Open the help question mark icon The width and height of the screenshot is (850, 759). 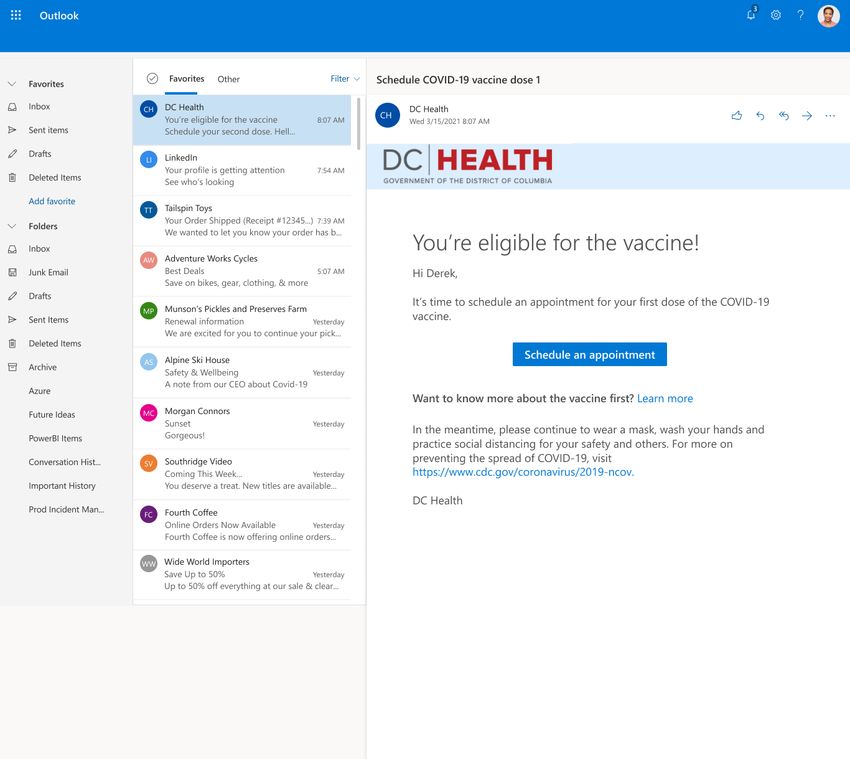800,15
